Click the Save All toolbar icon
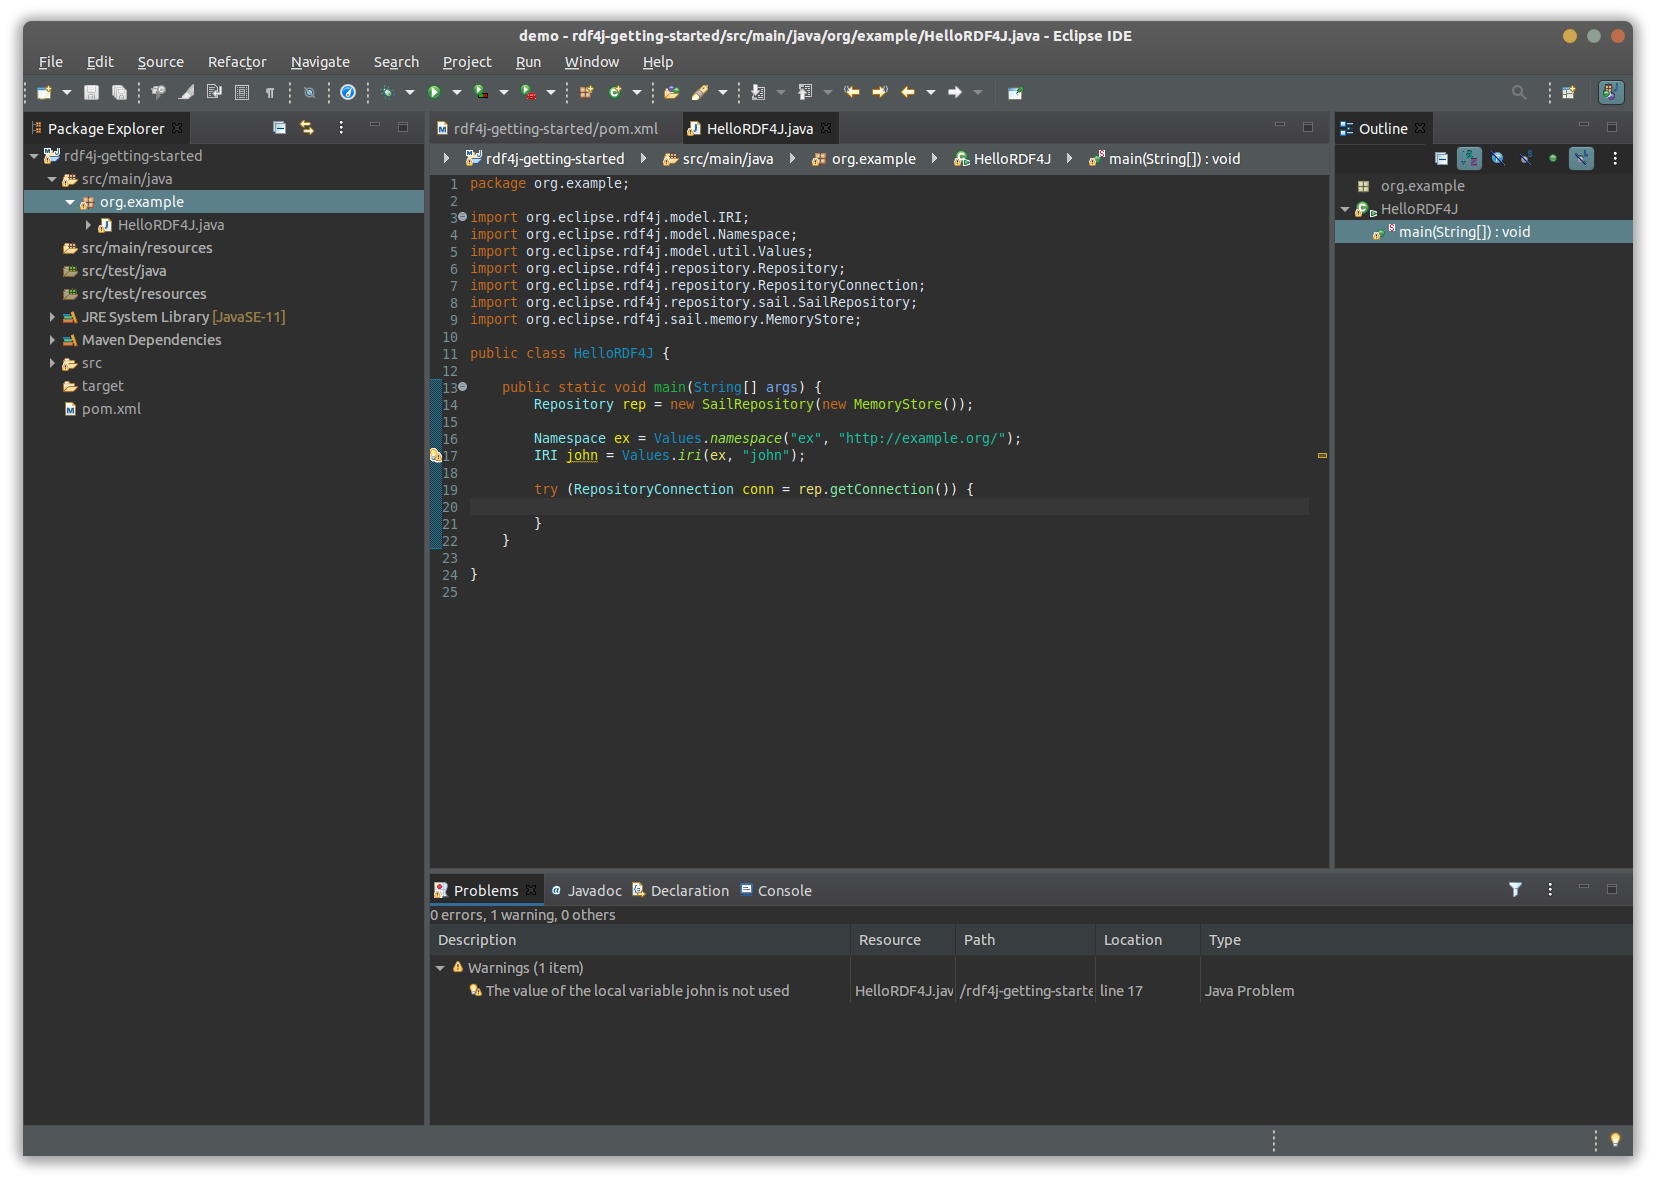This screenshot has width=1656, height=1181. pos(119,93)
